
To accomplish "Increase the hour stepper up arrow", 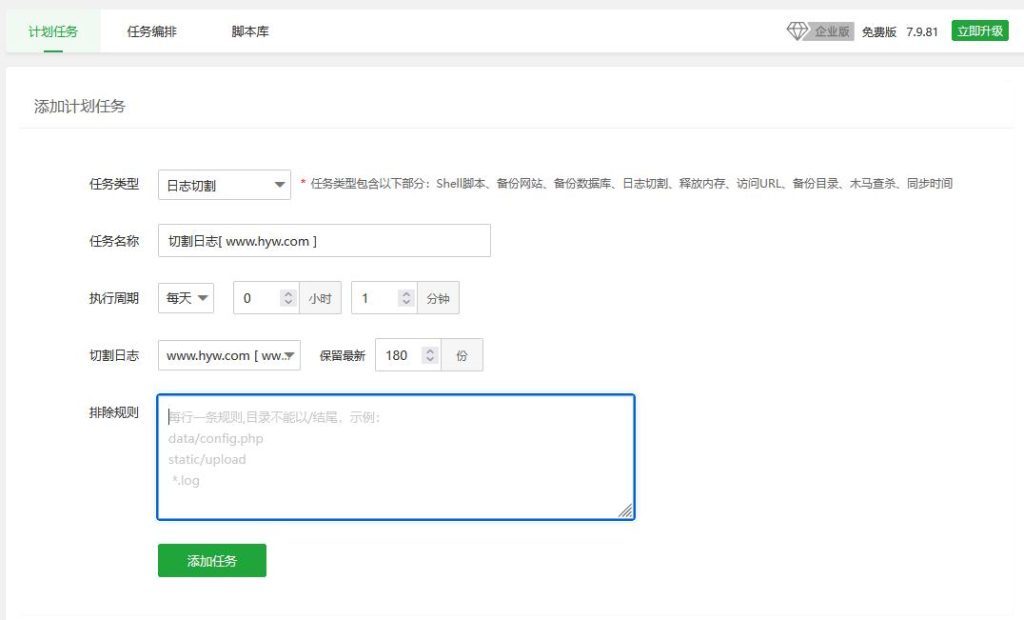I will click(288, 293).
